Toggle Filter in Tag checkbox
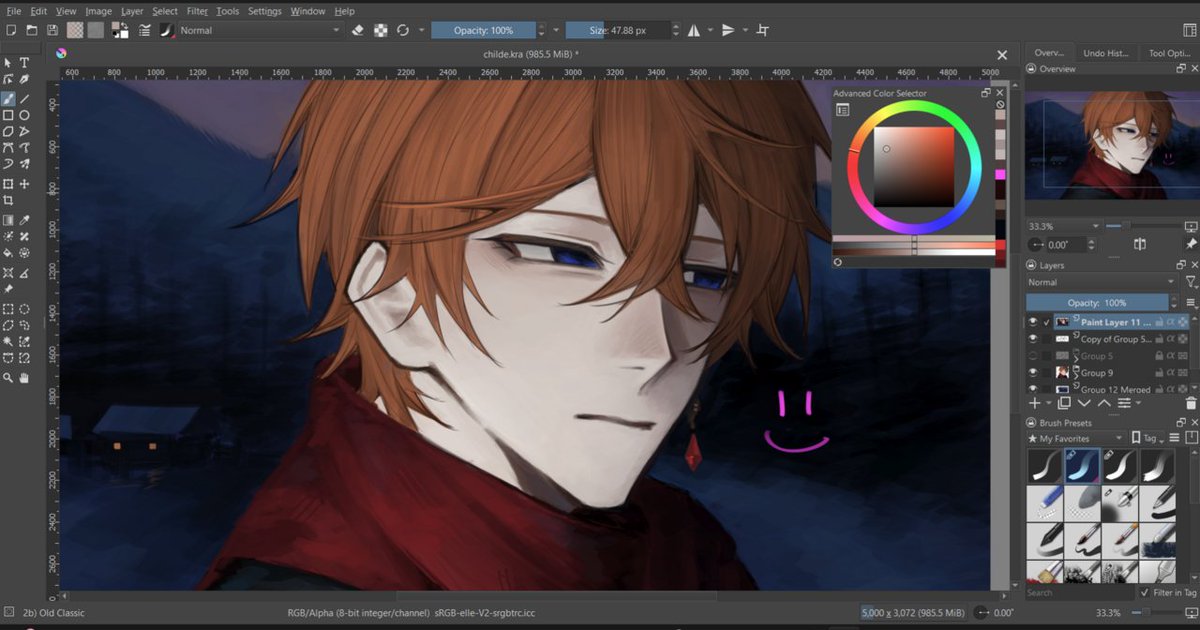1200x630 pixels. point(1145,593)
